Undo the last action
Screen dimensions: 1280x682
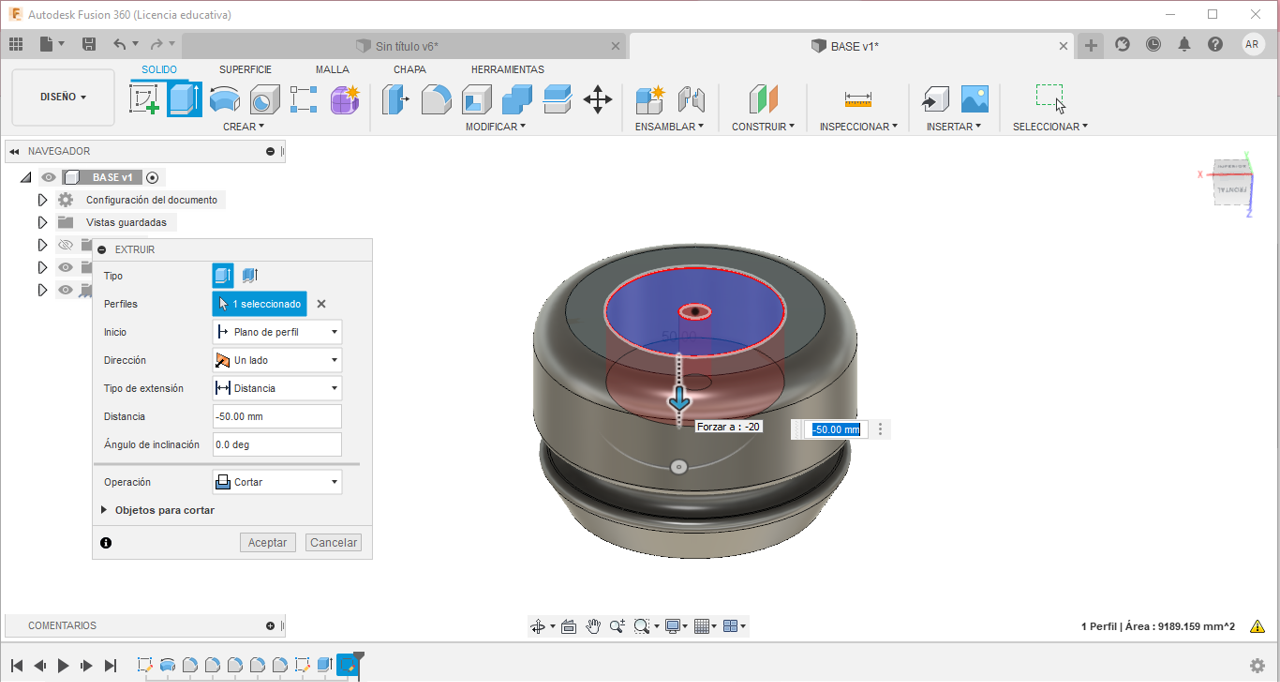[x=120, y=44]
